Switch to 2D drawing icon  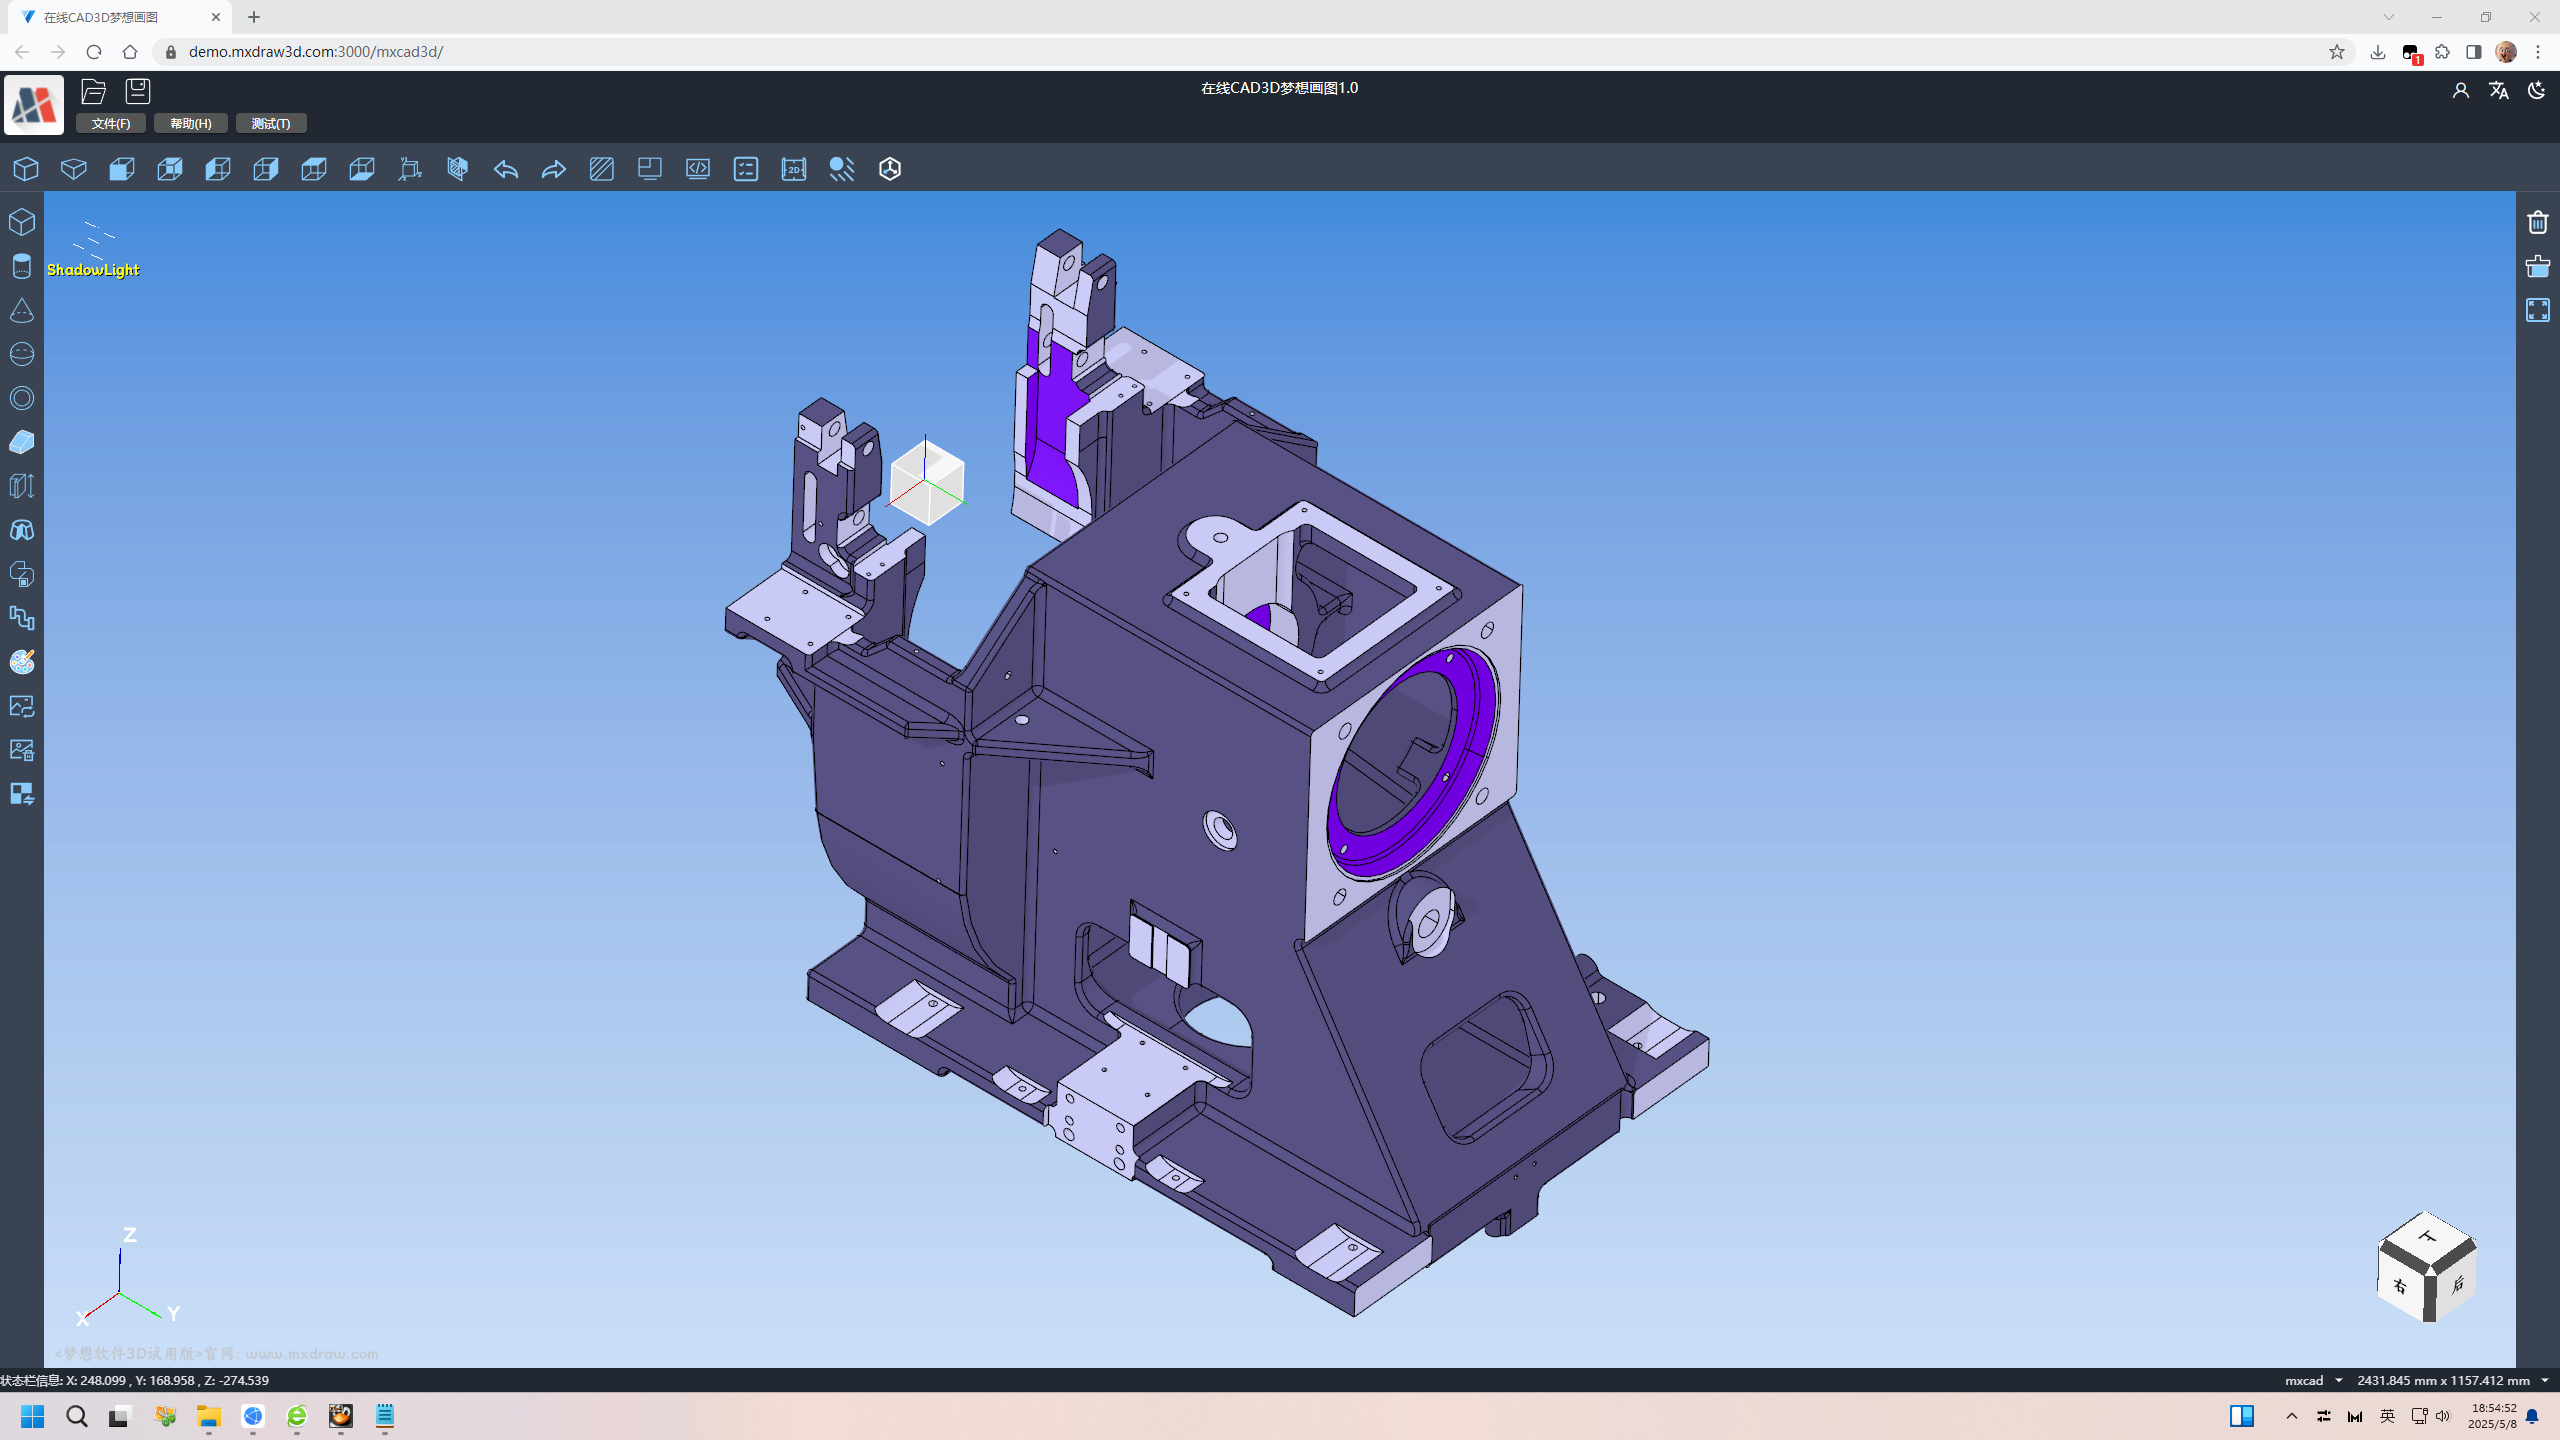coord(794,169)
